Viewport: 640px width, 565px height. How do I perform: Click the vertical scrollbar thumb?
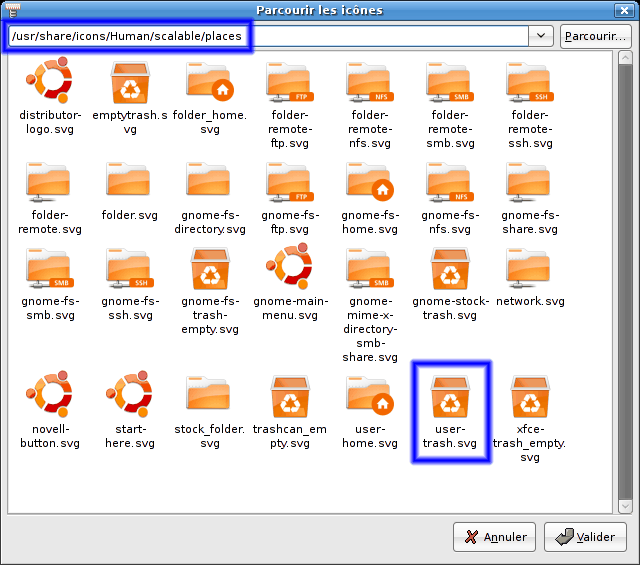pos(625,282)
